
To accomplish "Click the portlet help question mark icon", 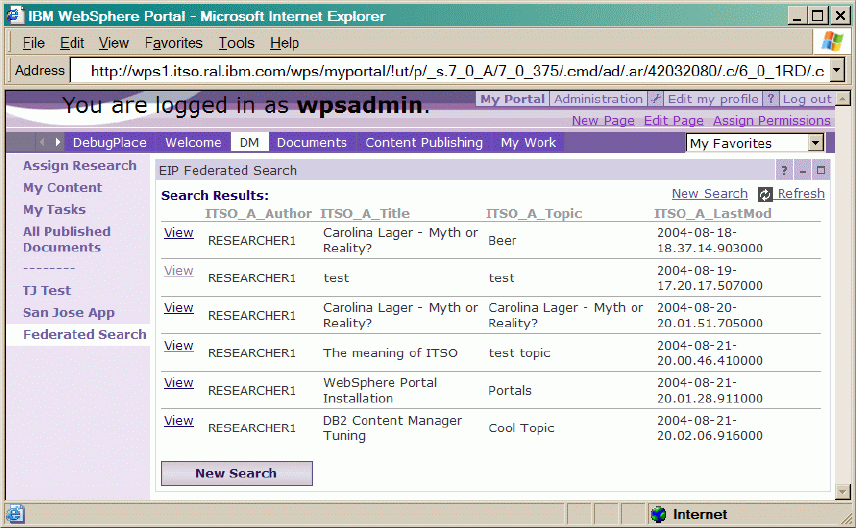I will click(784, 171).
